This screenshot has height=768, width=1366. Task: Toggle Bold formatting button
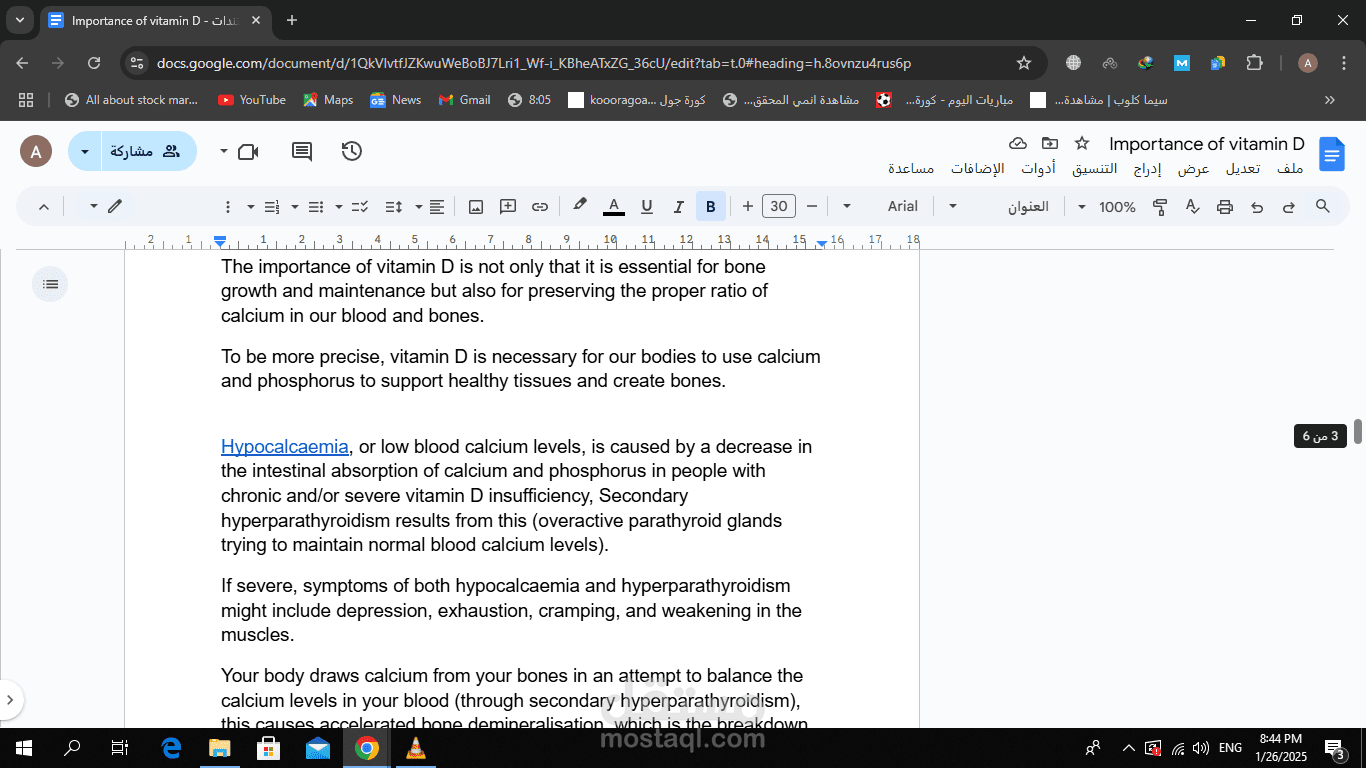tap(711, 207)
